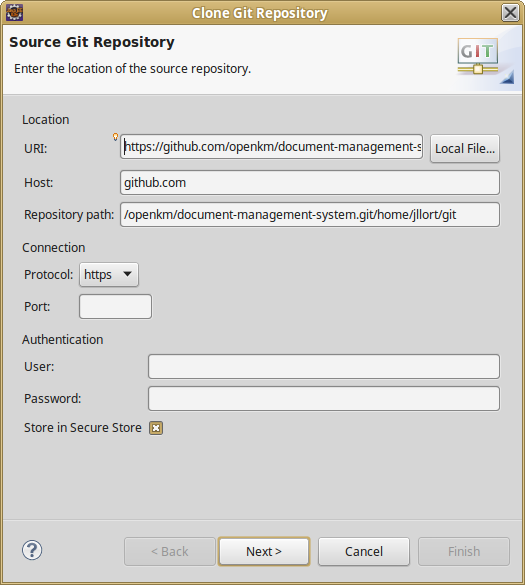Click the Next > button

[264, 551]
